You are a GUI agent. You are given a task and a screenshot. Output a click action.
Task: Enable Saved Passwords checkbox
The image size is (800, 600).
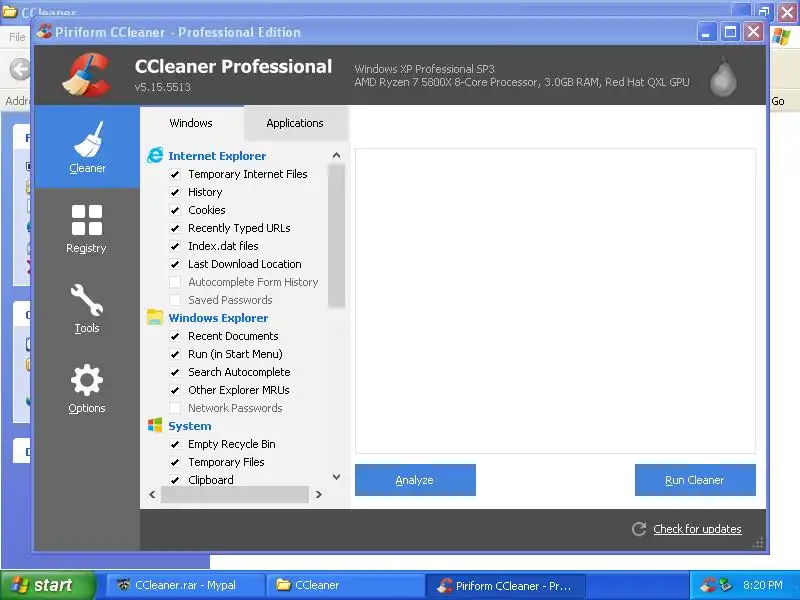tap(175, 300)
